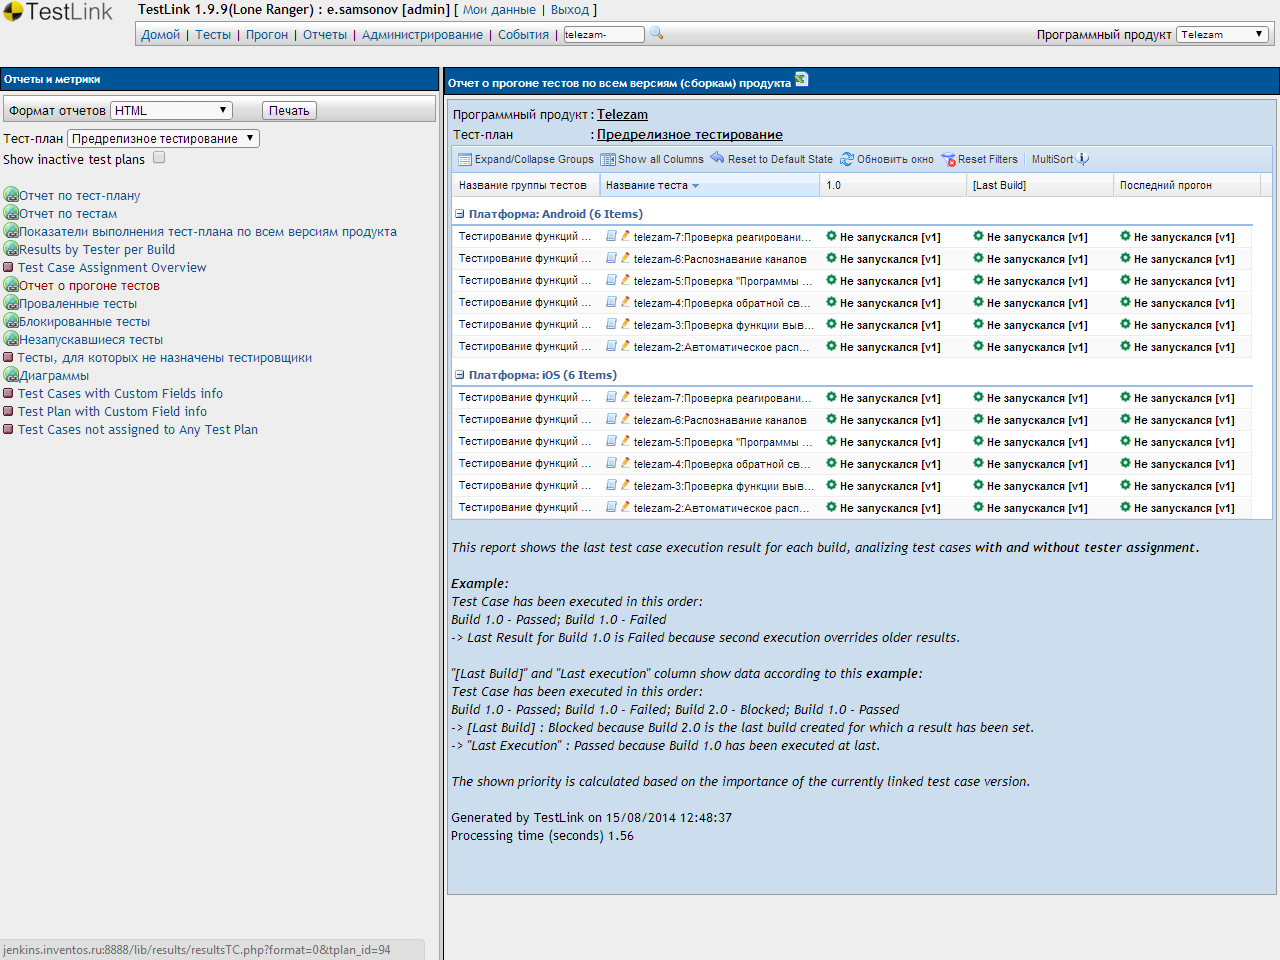The image size is (1280, 960).
Task: Open the Формат отчетов HTML dropdown
Action: [171, 110]
